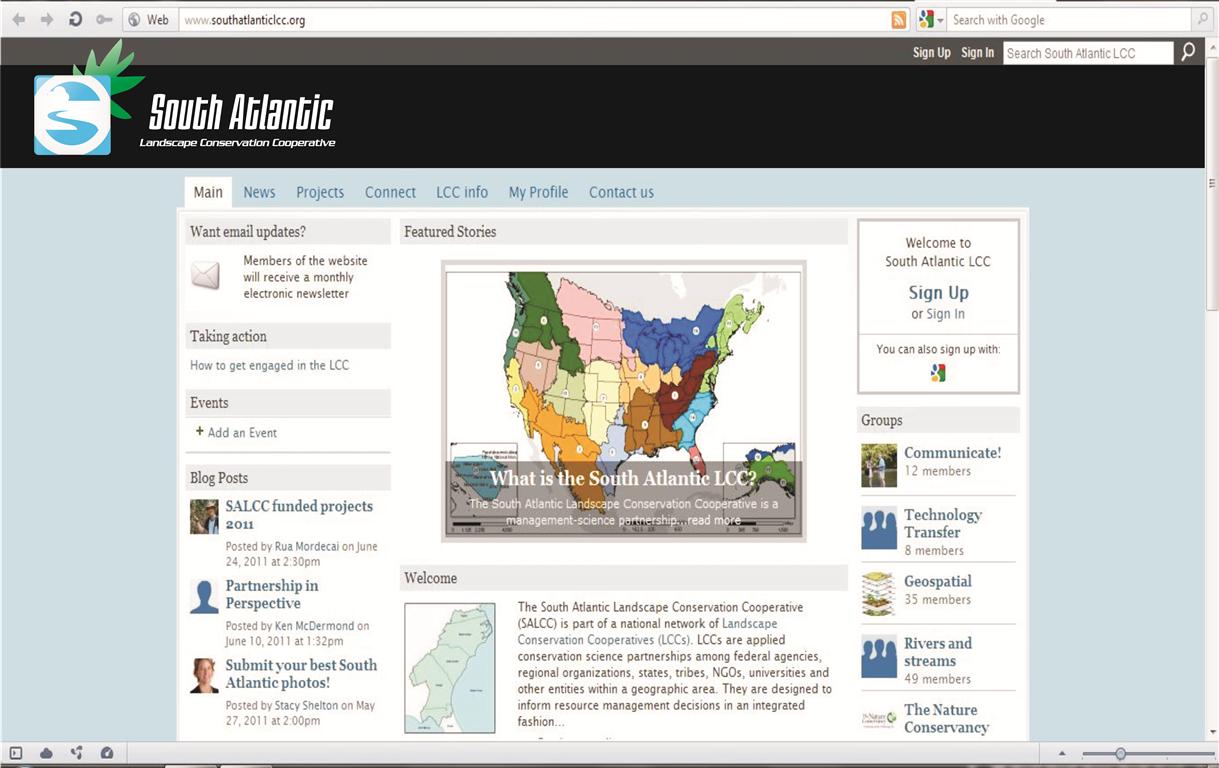Adjust the zoom slider handle
Screen dimensions: 1219x768
tap(1120, 753)
